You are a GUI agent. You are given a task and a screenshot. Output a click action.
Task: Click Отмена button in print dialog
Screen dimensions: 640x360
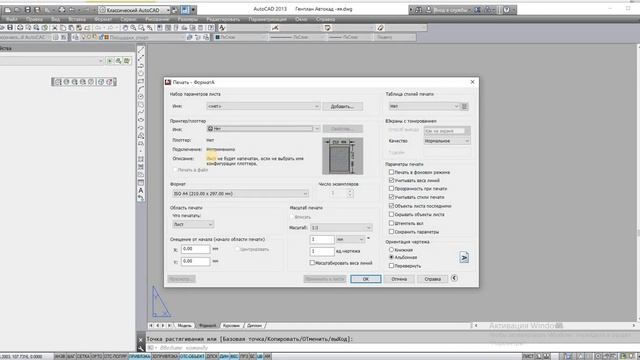coord(399,279)
